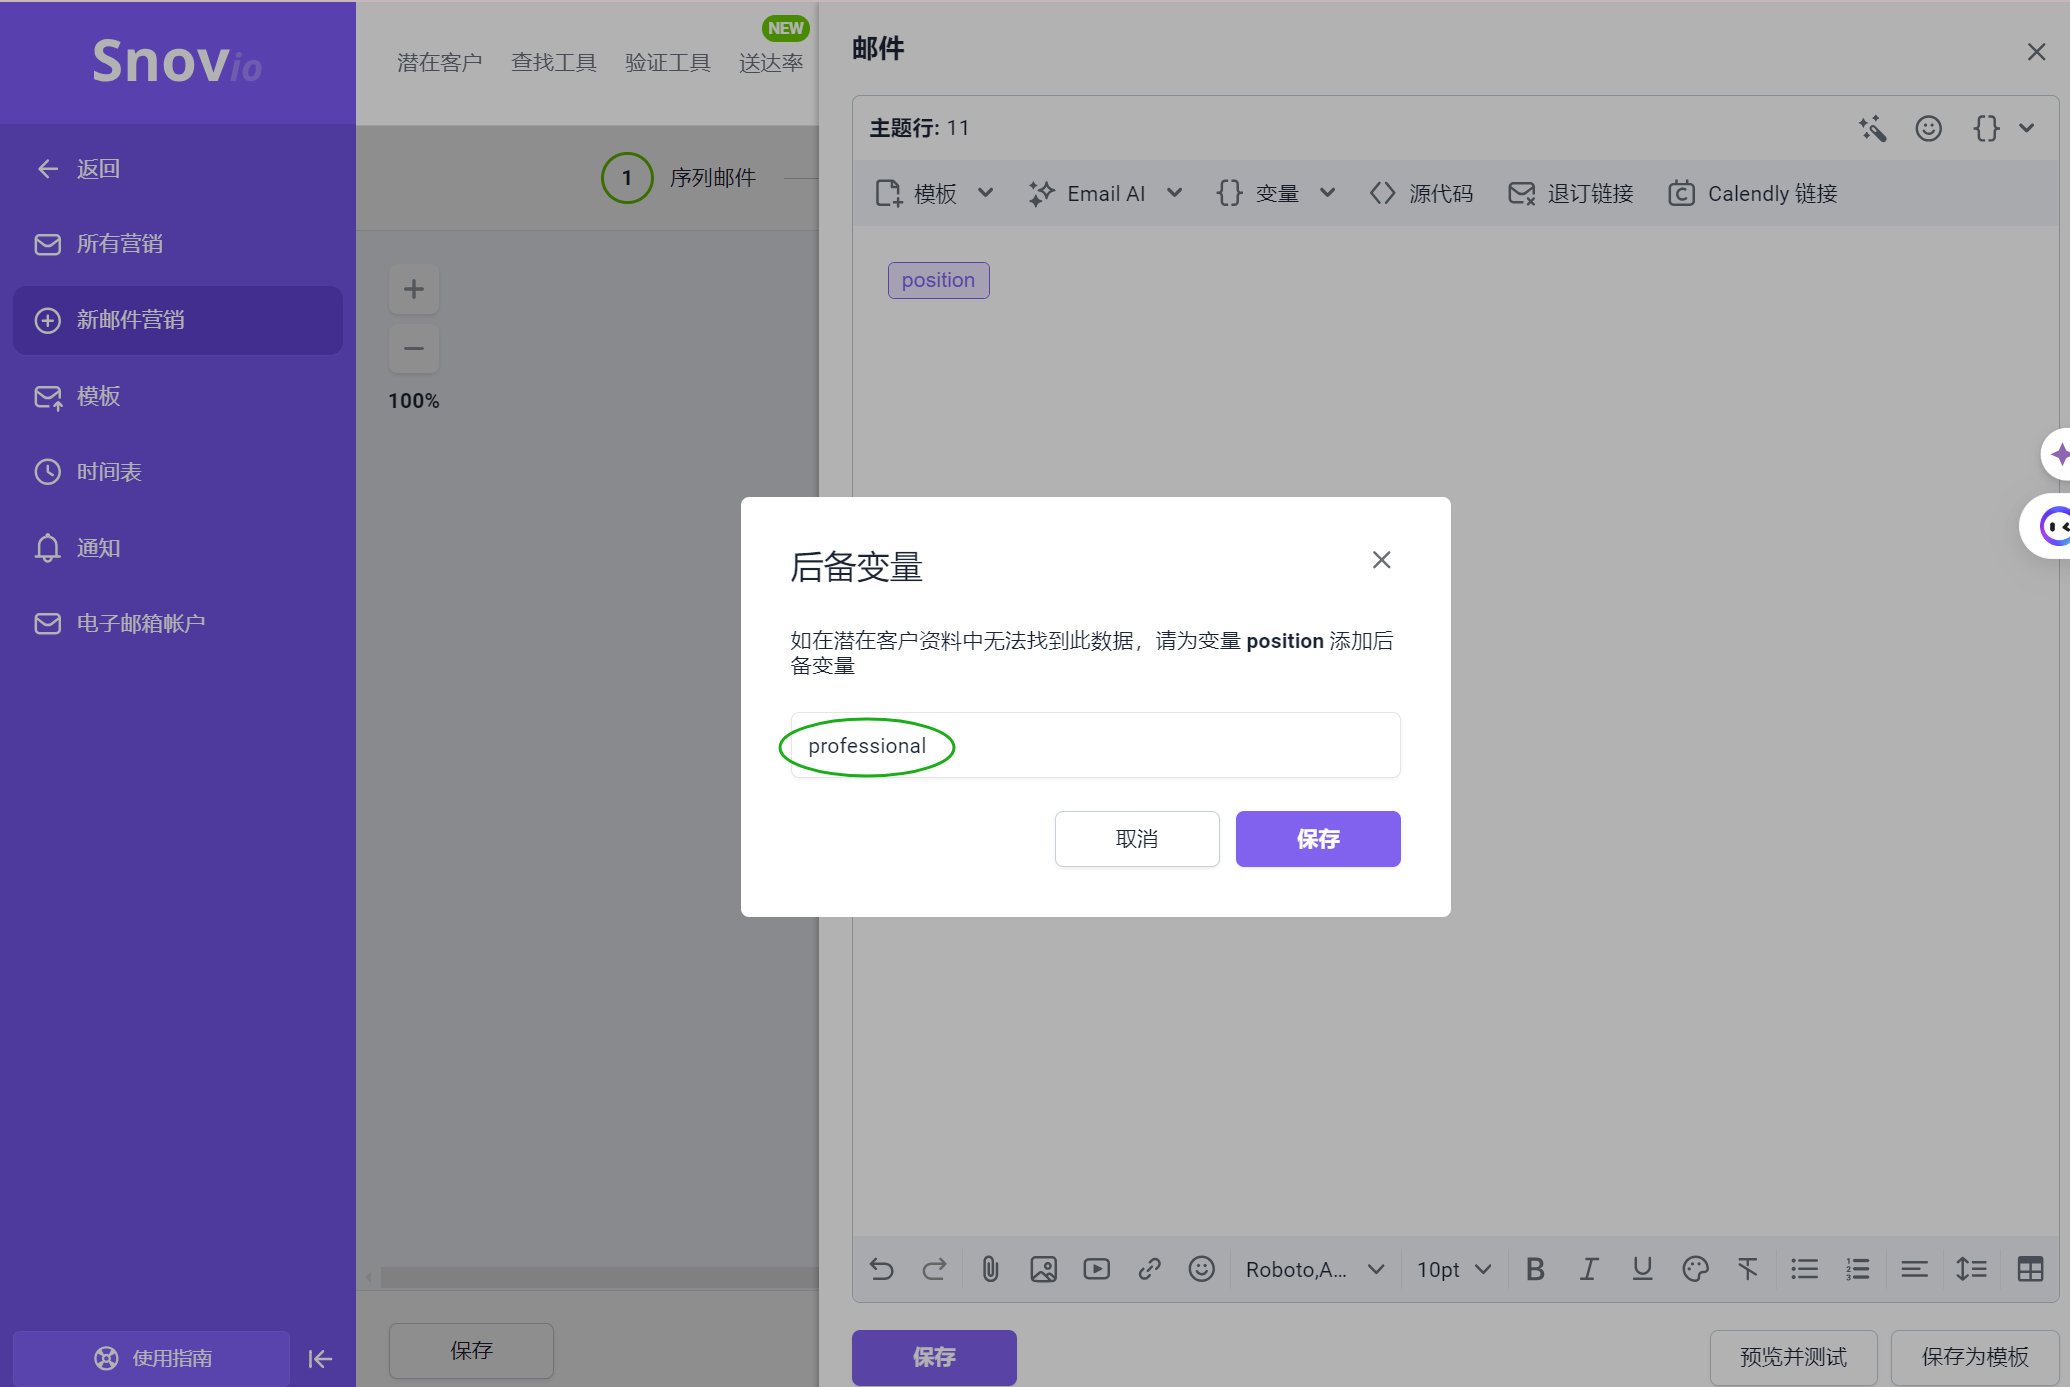Open the AI sparkle assistant widget

click(x=2058, y=455)
